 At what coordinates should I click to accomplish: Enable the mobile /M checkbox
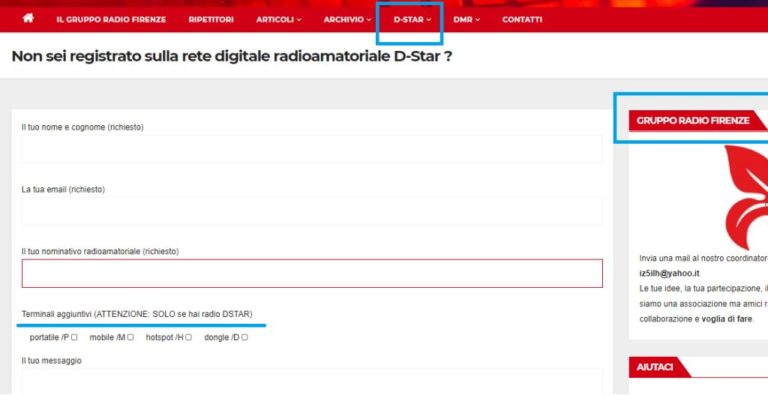point(130,338)
